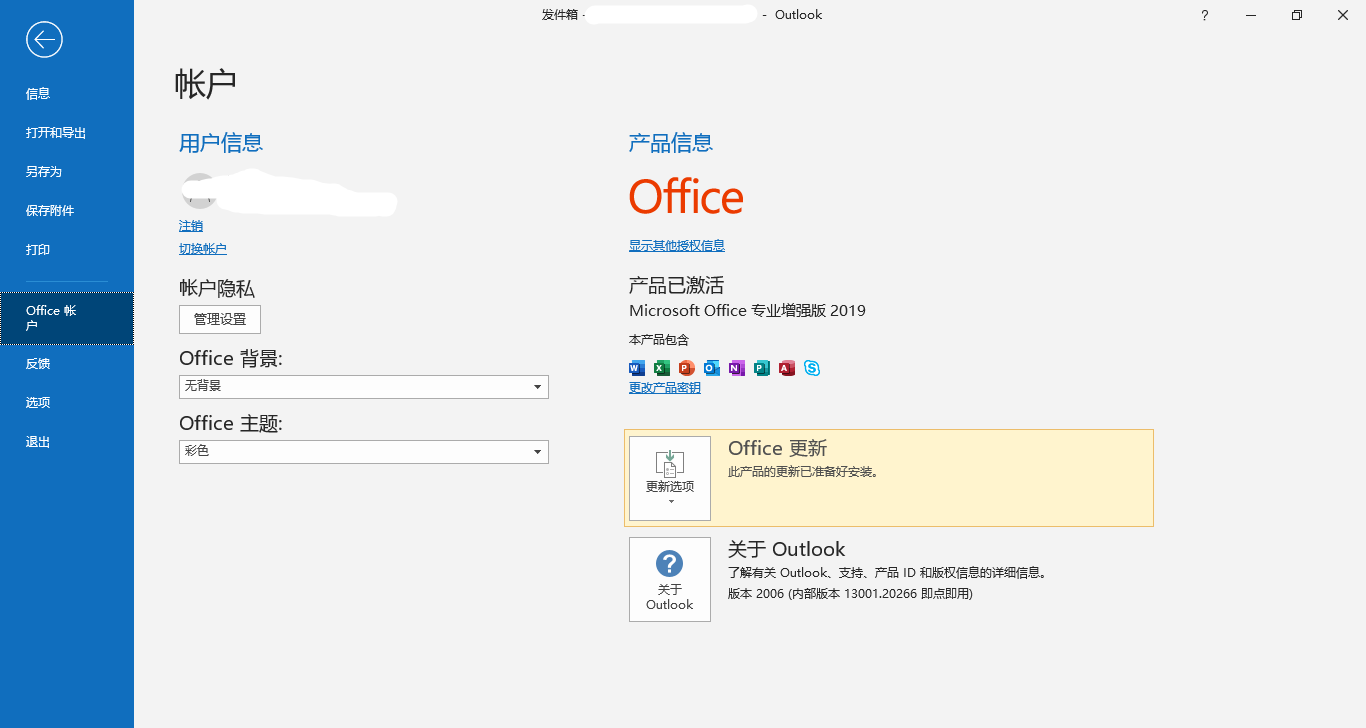Click the Skype for Business icon
Screen dimensions: 1366x728
(x=812, y=368)
